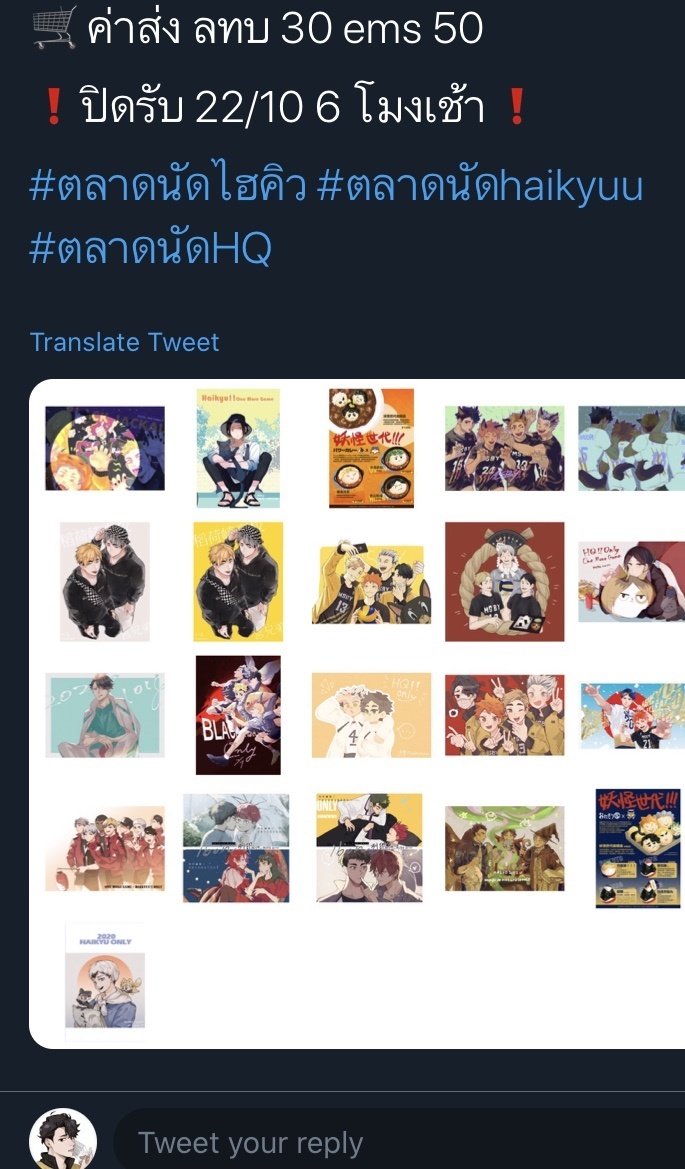Open the peace-sign group print thumbnail
The height and width of the screenshot is (1169, 685).
505,715
